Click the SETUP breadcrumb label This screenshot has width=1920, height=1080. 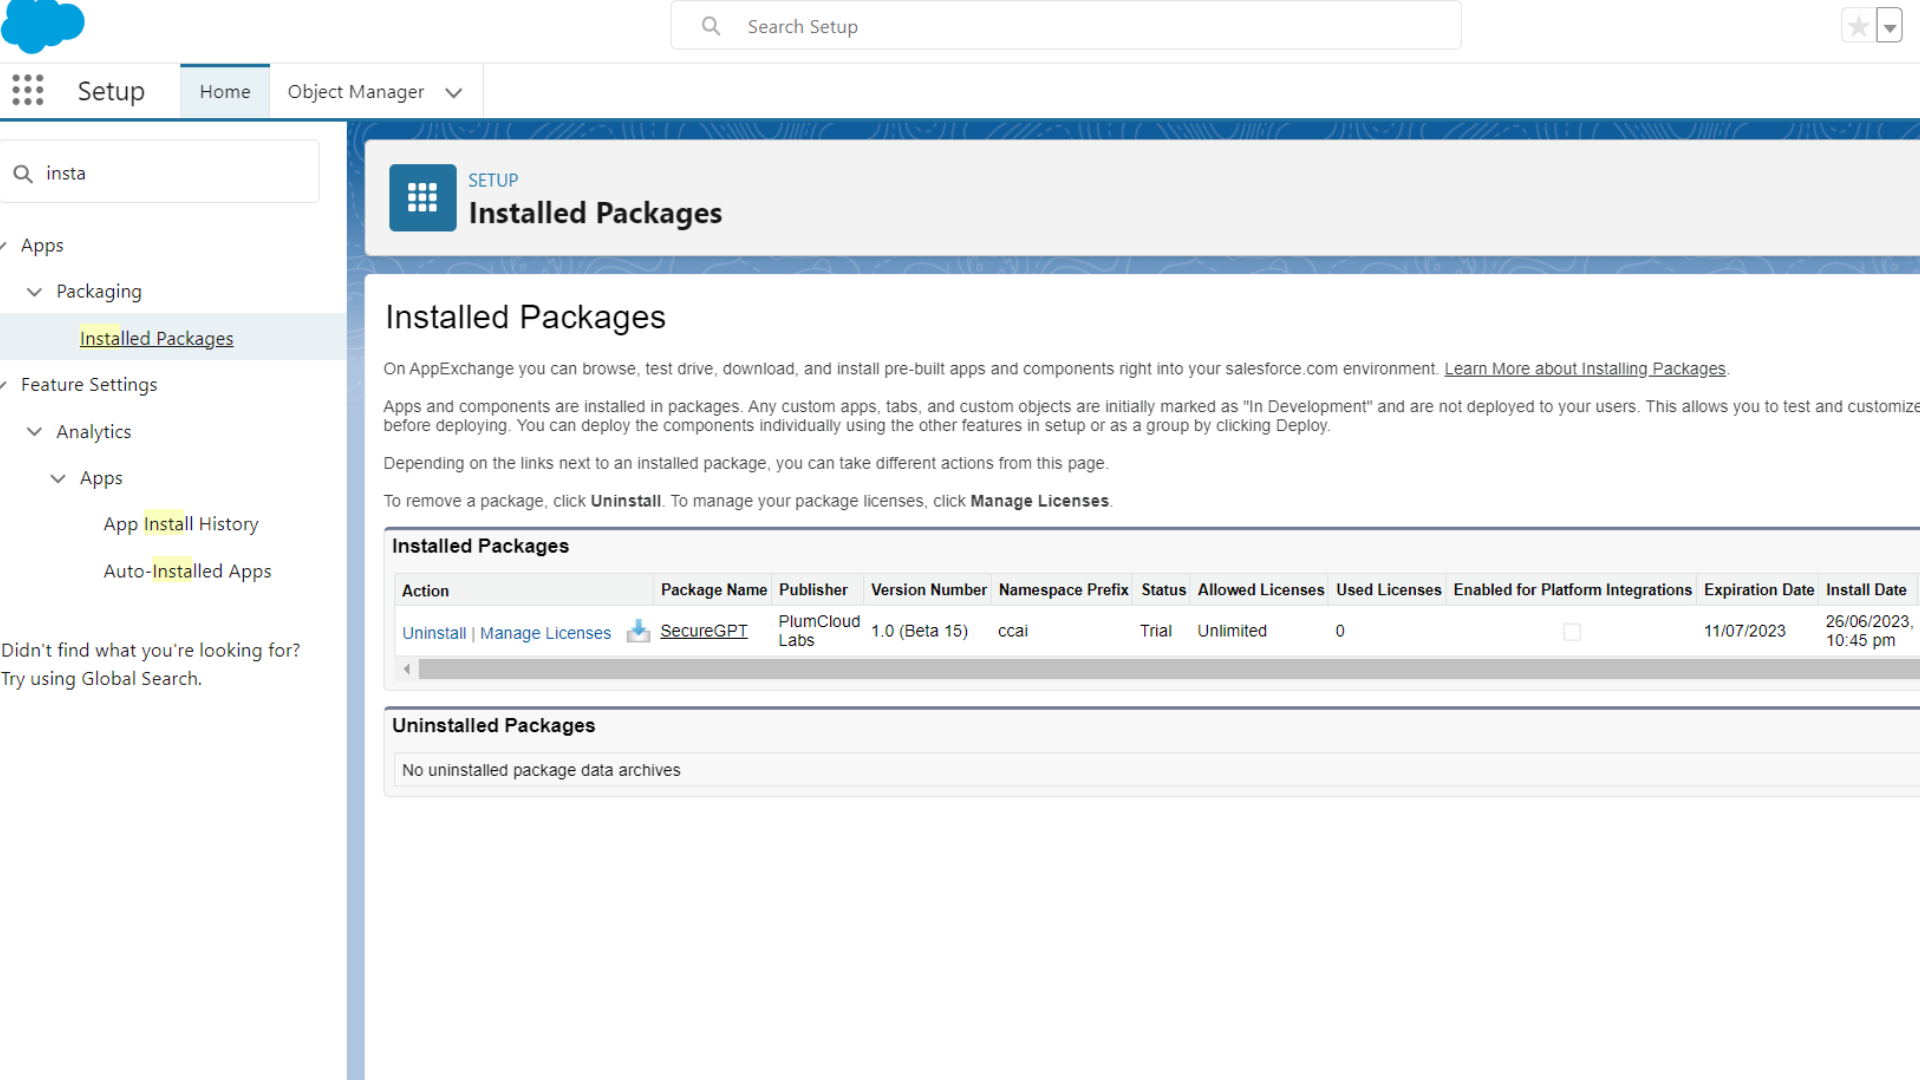[x=493, y=180]
